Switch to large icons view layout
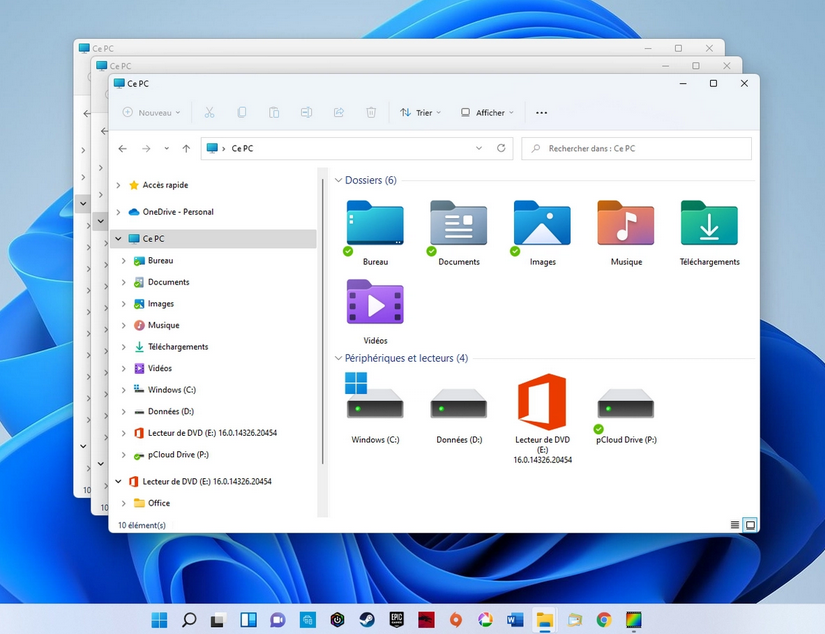Viewport: 825px width, 634px height. tap(750, 524)
